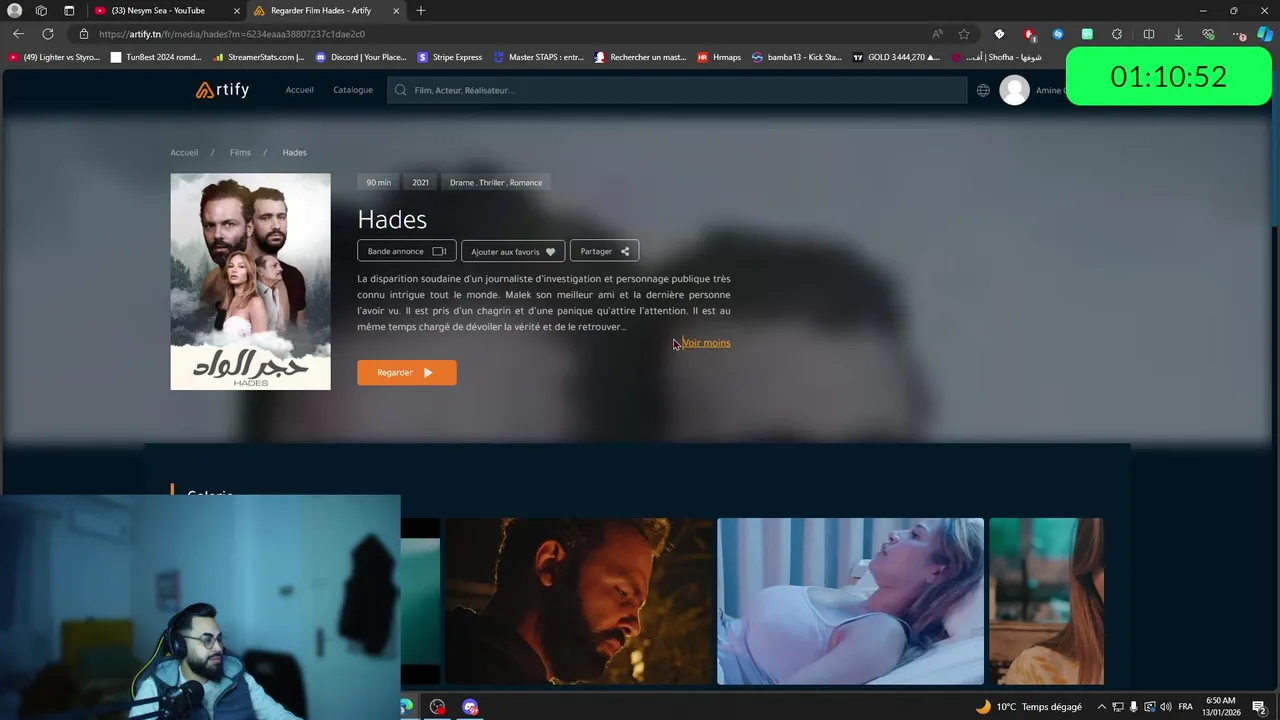The image size is (1280, 720).
Task: Click the Drame, Thriller, Romance genre tag
Action: [496, 182]
